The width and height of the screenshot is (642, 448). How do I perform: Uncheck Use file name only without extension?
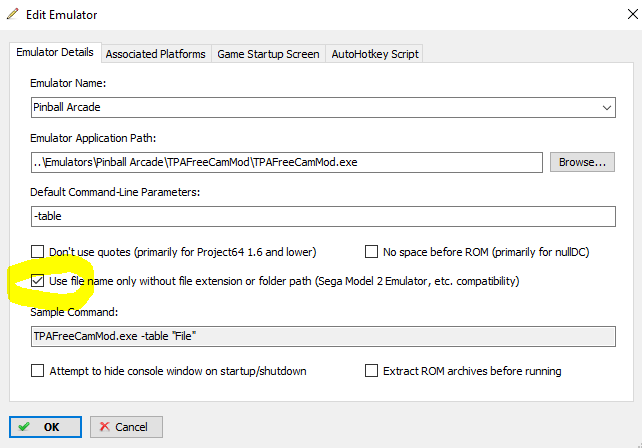click(x=38, y=281)
